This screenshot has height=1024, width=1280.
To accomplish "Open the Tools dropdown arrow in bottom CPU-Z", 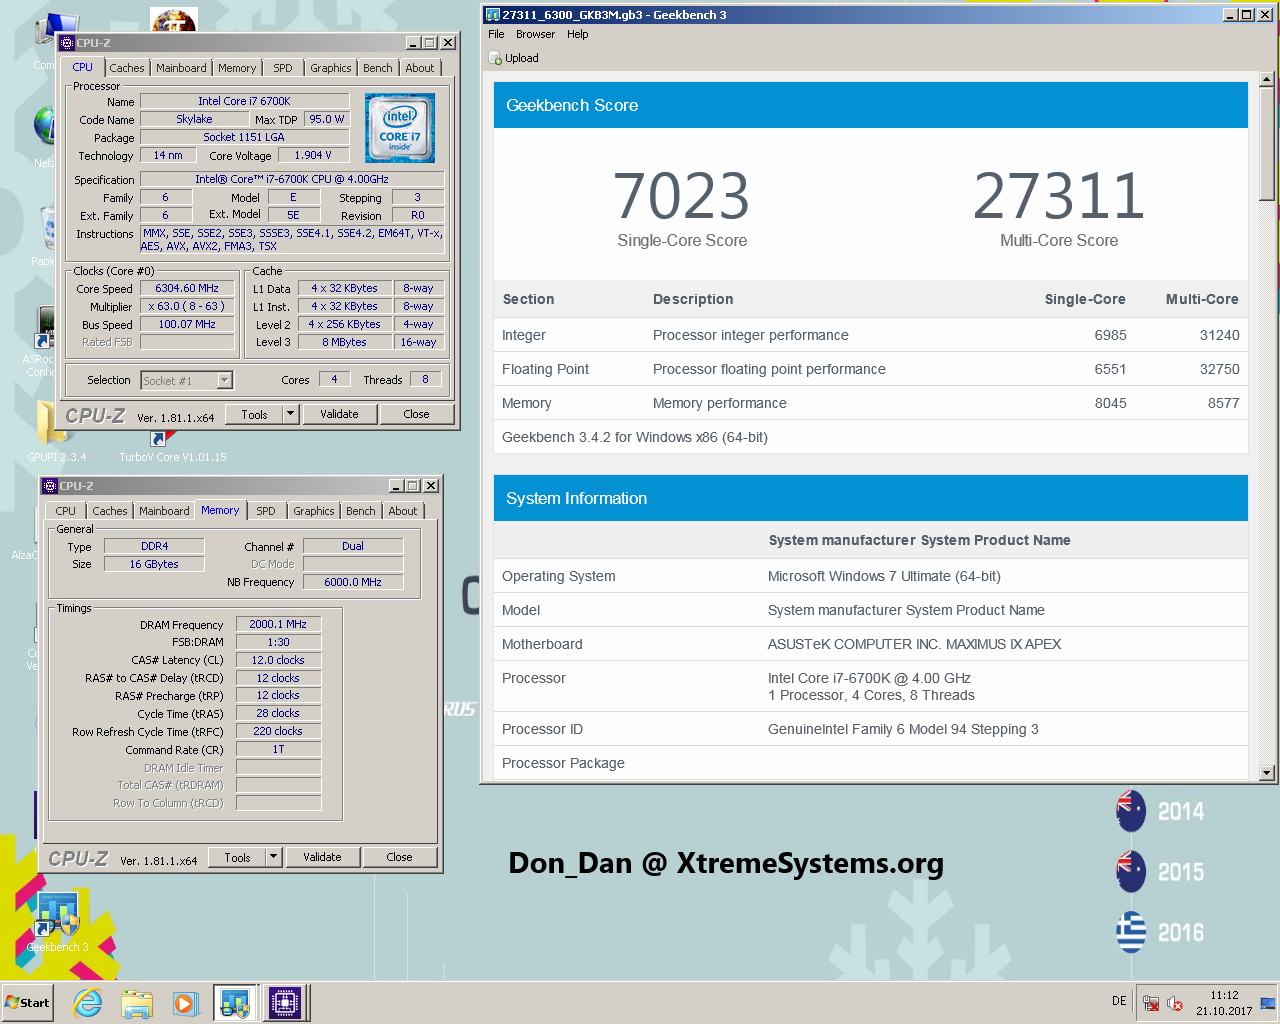I will point(273,857).
